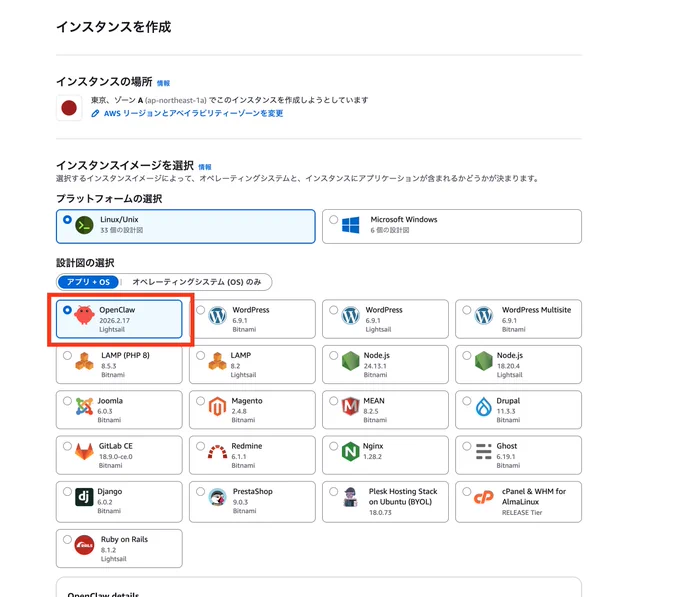Click the WordPress Bitnami 6.9.1 logo icon
This screenshot has height=597, width=680.
tap(217, 316)
